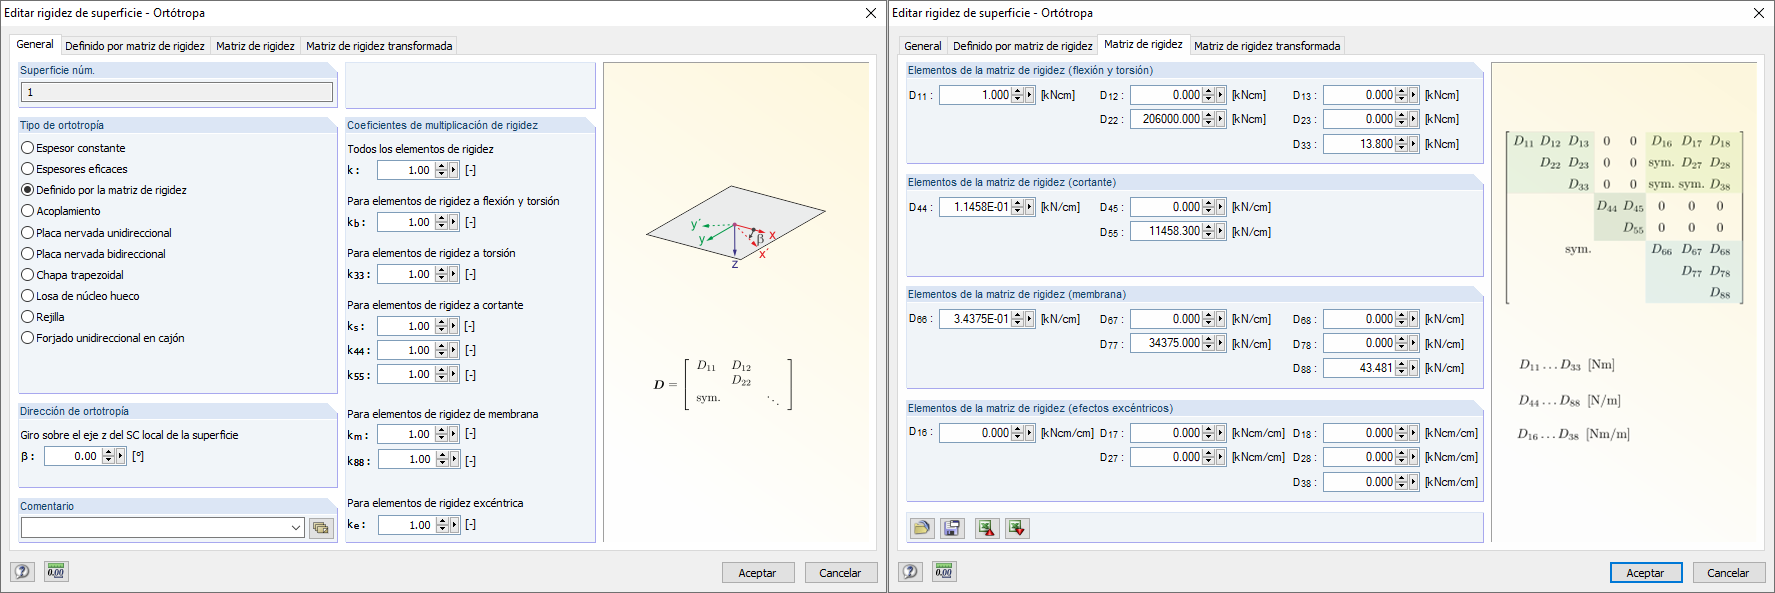
Task: Step the D77 value spinner arrows
Action: pyautogui.click(x=1208, y=343)
